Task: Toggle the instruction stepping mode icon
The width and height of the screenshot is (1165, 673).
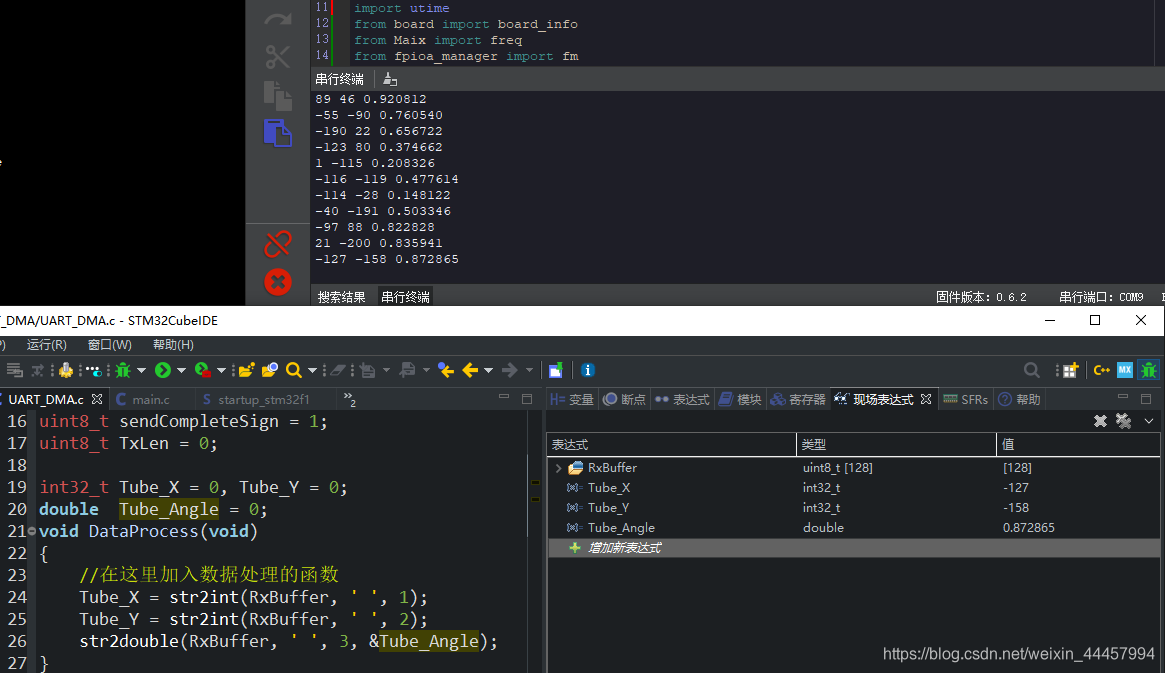Action: coord(93,370)
